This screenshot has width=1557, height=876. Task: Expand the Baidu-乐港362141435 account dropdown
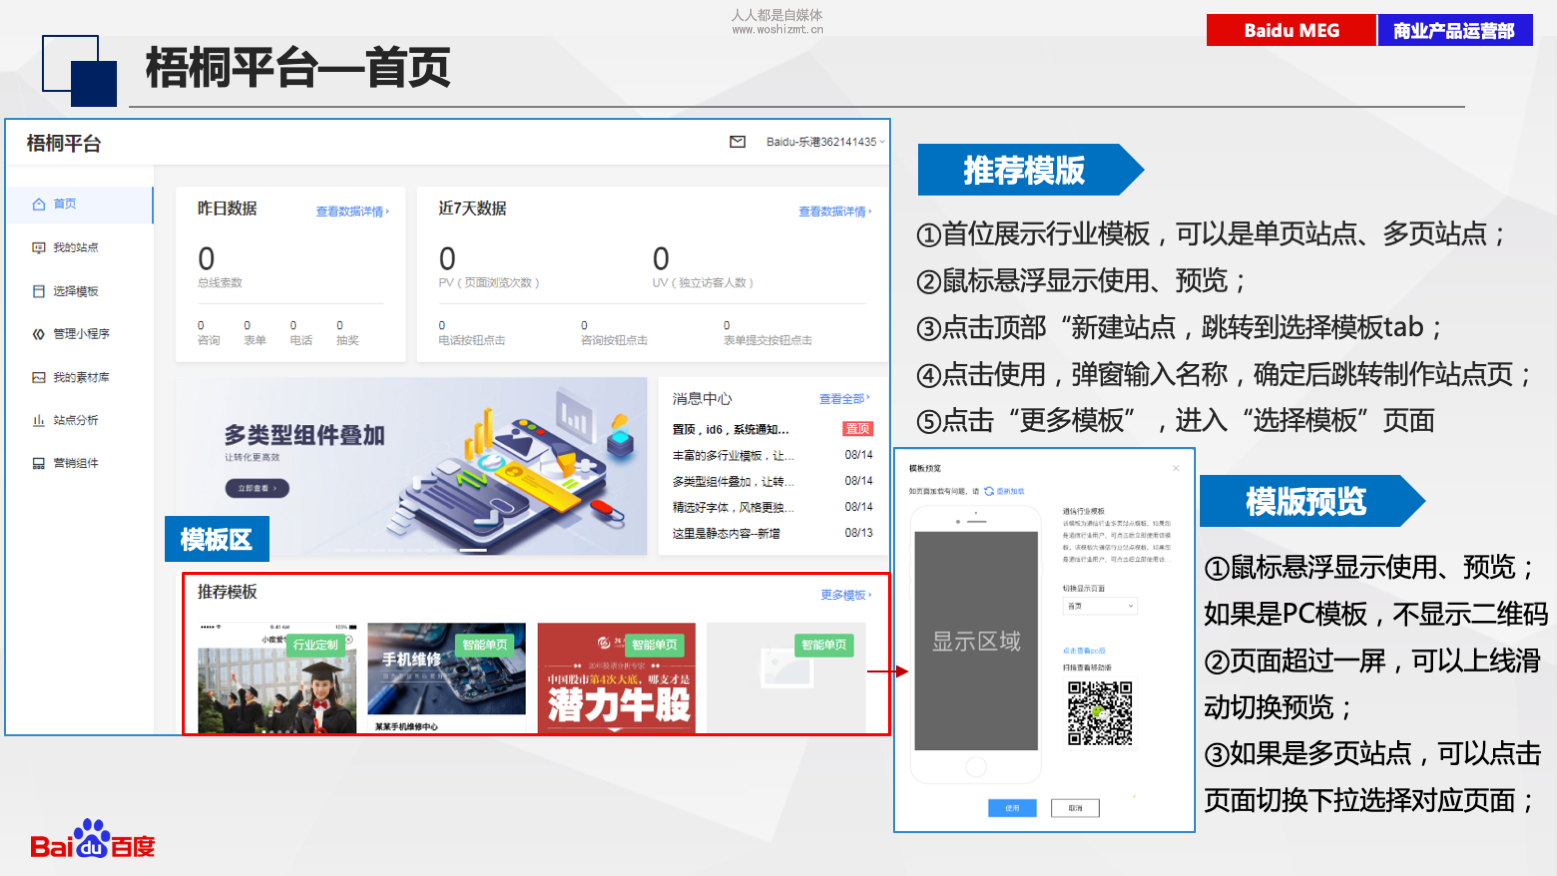(825, 142)
